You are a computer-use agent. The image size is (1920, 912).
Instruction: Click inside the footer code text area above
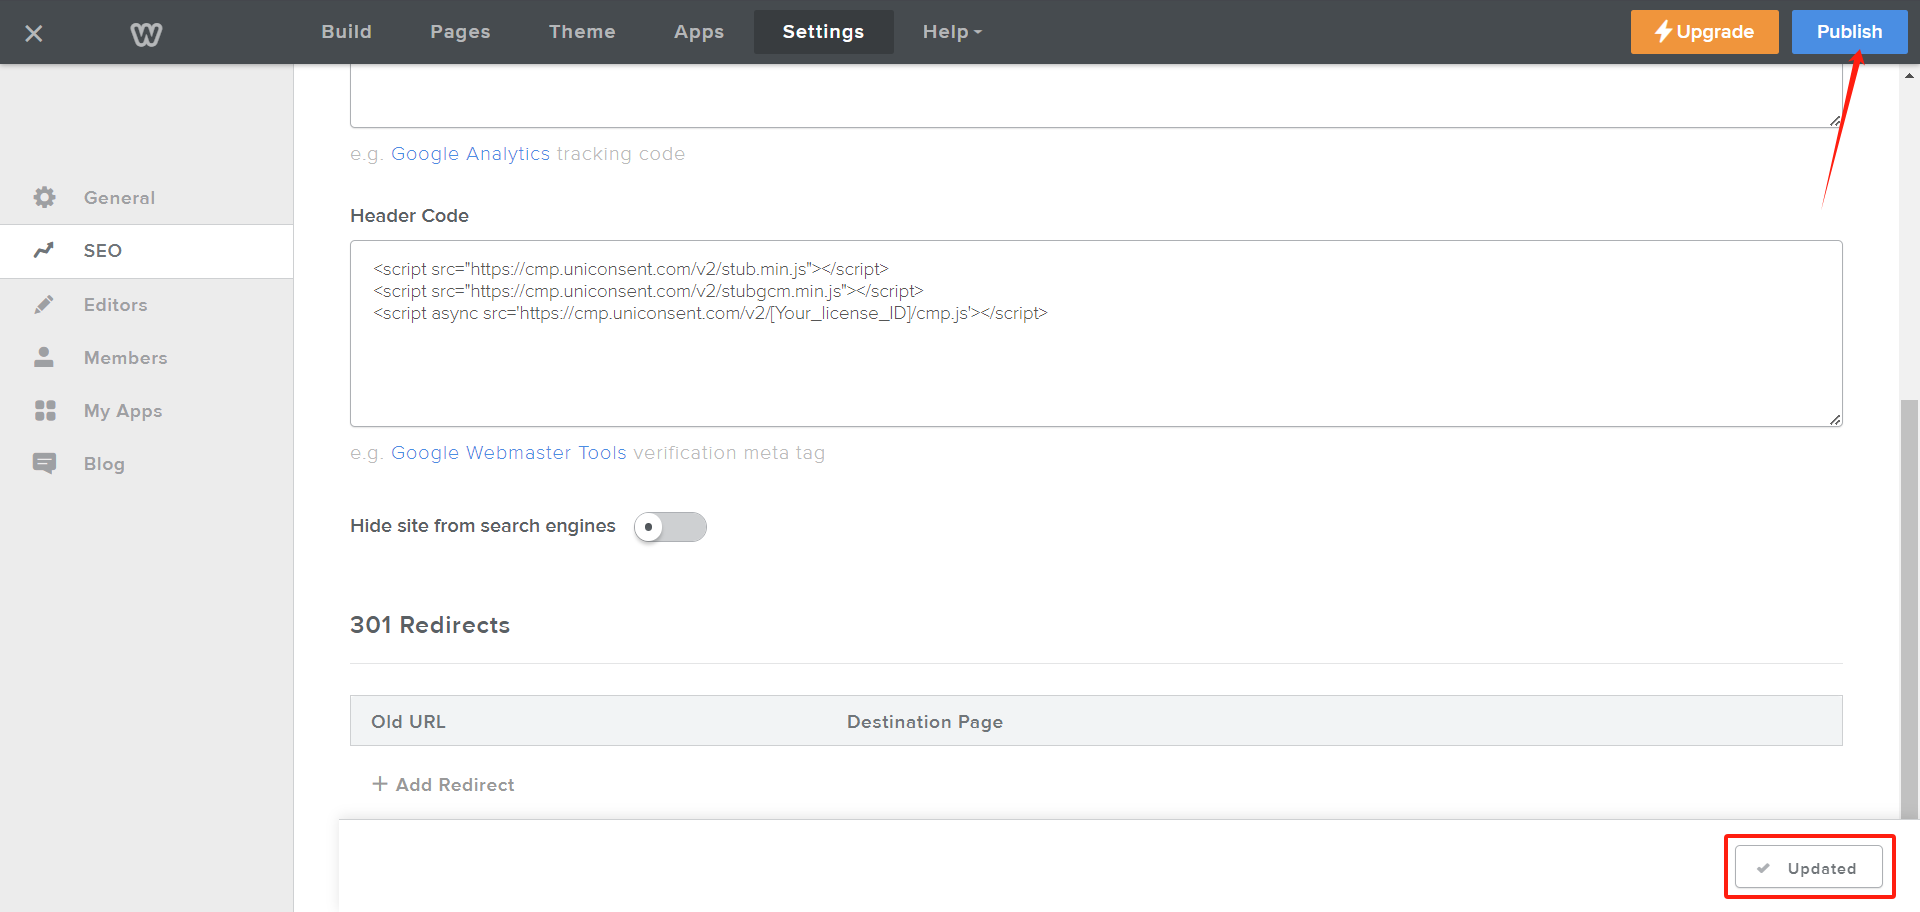[1096, 96]
